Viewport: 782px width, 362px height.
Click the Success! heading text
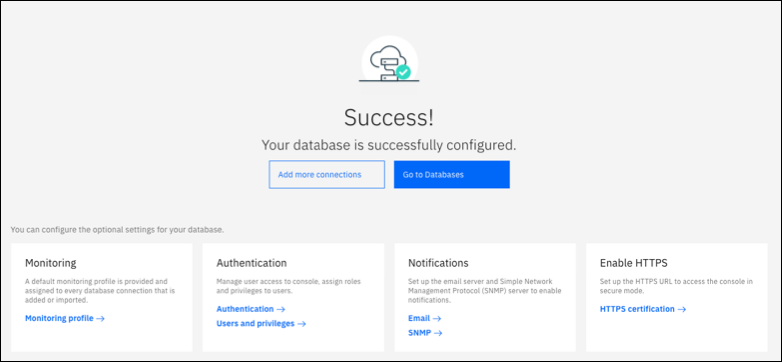[389, 118]
